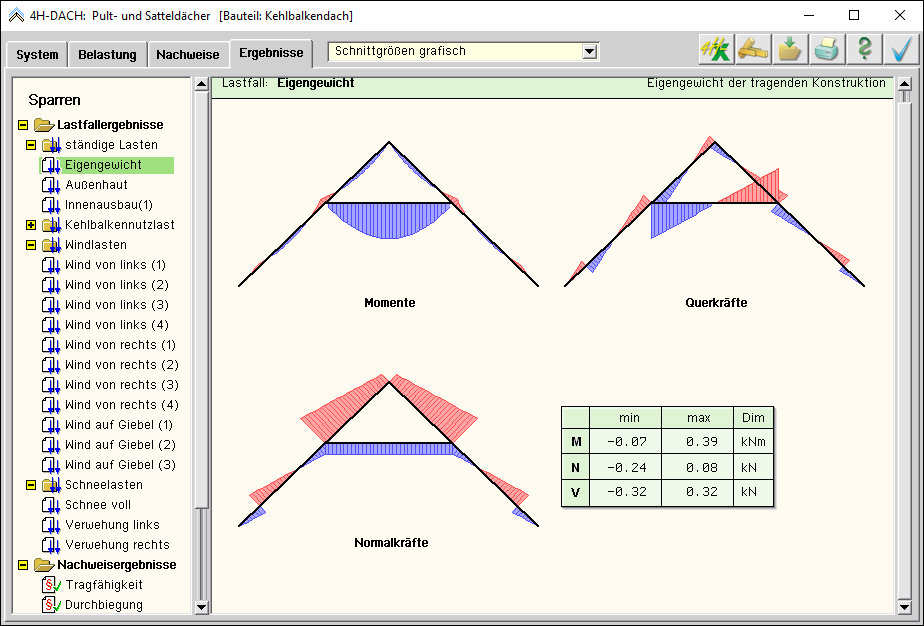Open the Nachweise tab
This screenshot has height=626, width=924.
point(187,55)
